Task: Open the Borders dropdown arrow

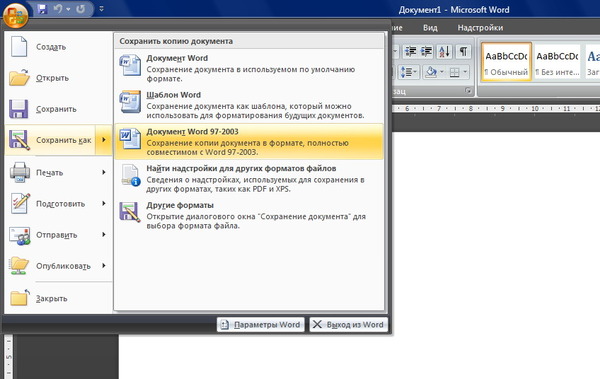Action: tap(465, 72)
